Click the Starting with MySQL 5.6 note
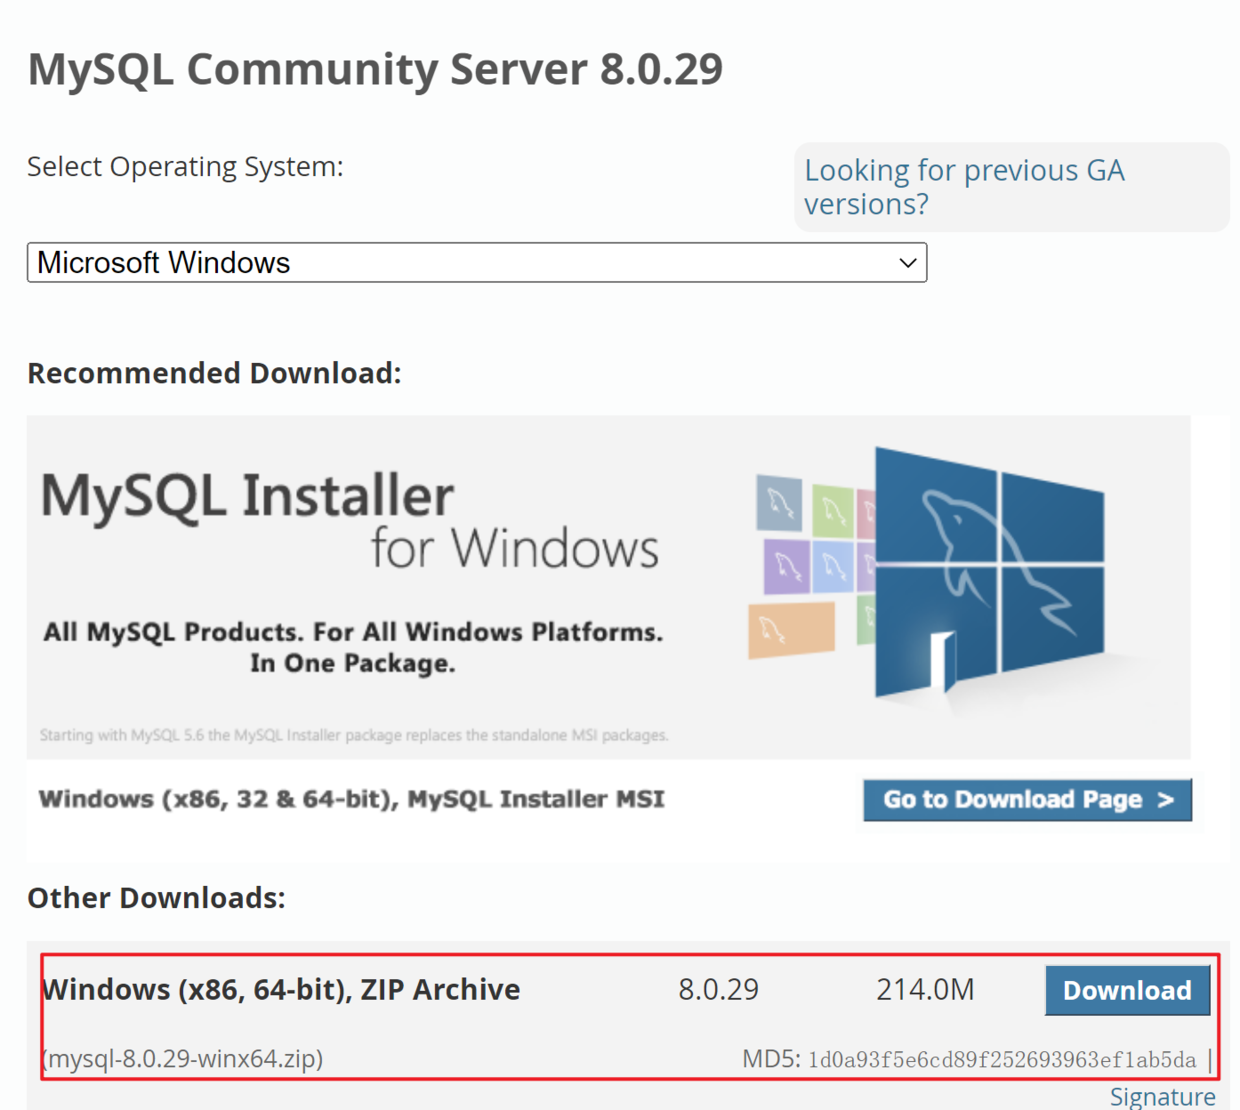The height and width of the screenshot is (1110, 1240). pos(354,735)
